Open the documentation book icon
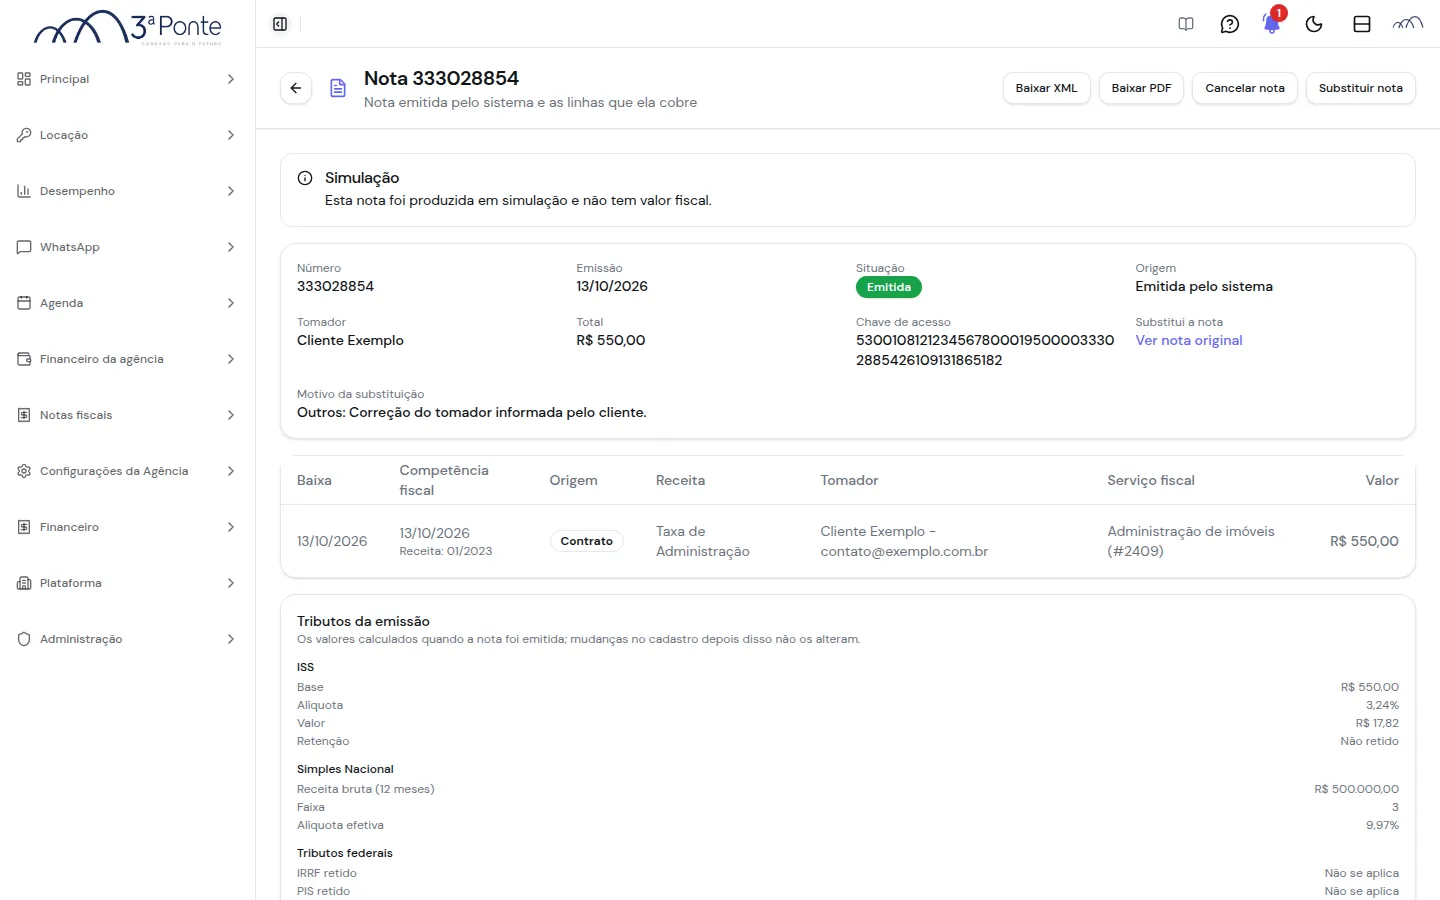Screen dimensions: 1440x900 click(x=1186, y=24)
